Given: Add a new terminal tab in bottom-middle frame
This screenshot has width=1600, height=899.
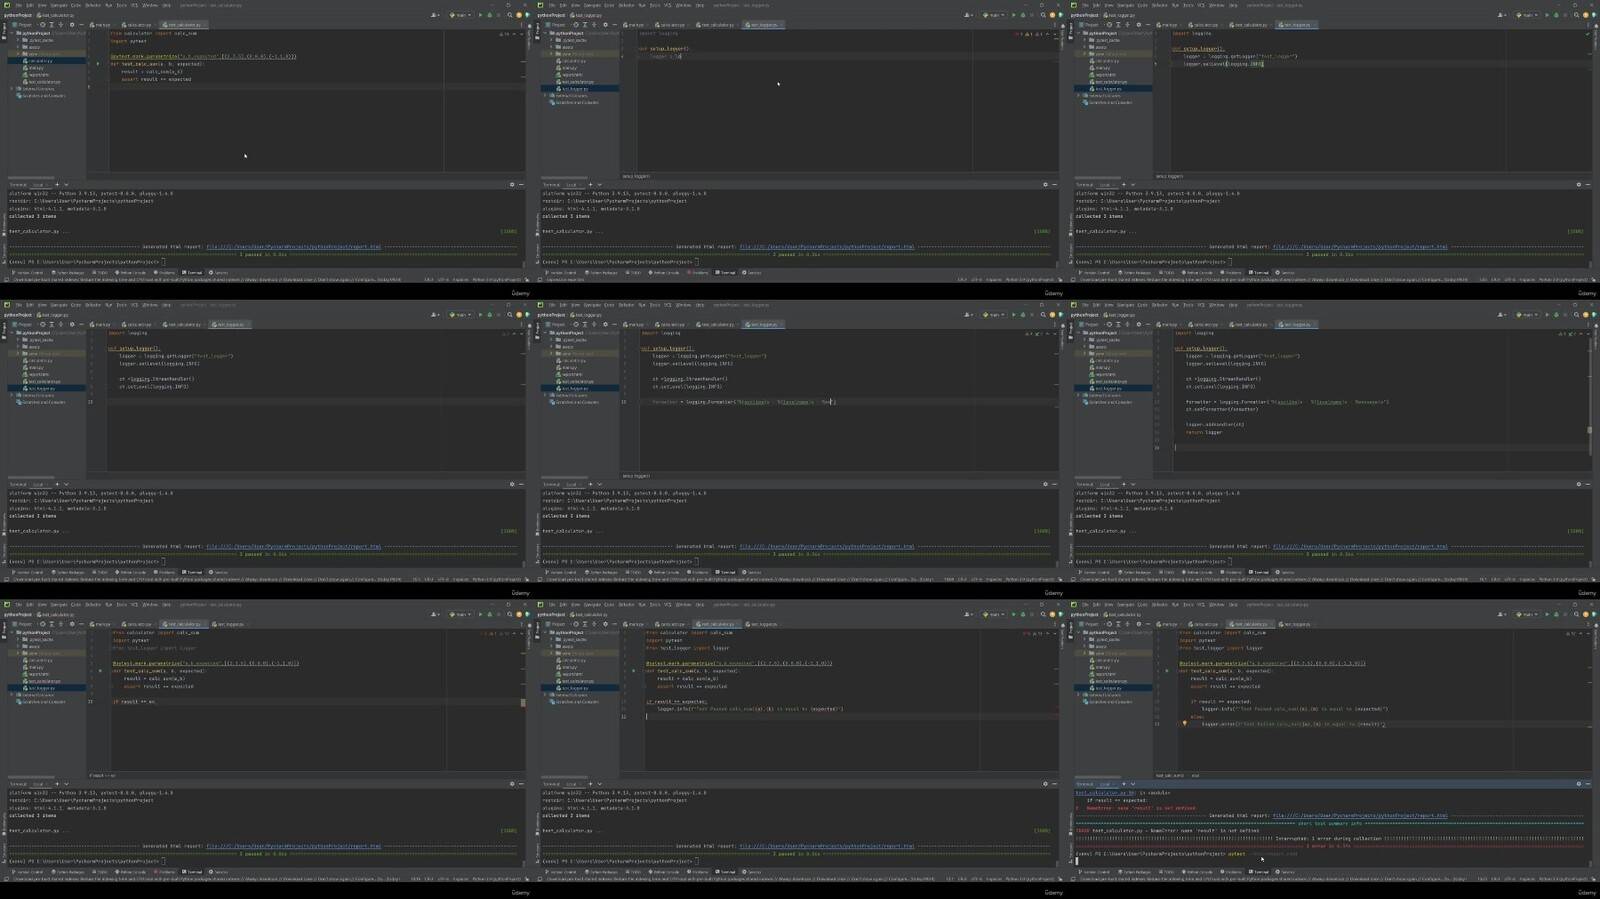Looking at the screenshot, I should (x=590, y=784).
